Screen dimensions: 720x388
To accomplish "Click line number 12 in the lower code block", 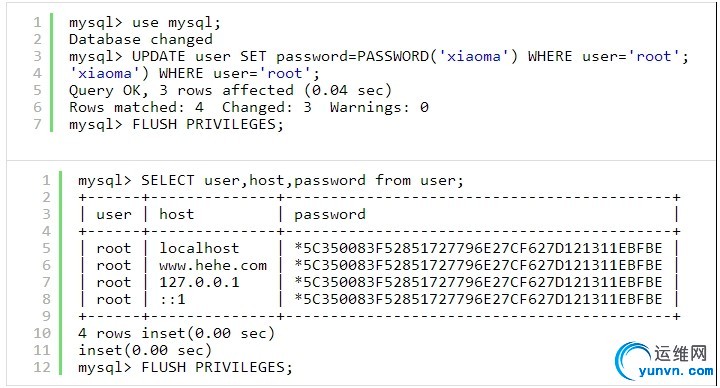I will pos(42,367).
